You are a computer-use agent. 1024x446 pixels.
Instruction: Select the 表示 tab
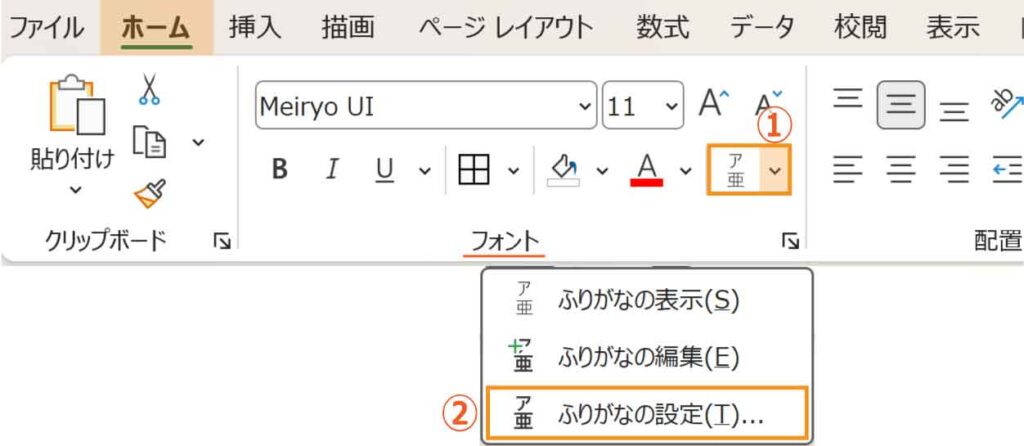coord(953,27)
